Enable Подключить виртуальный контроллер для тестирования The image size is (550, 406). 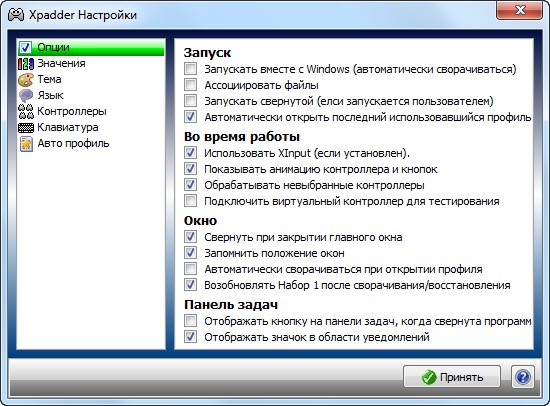coord(190,201)
